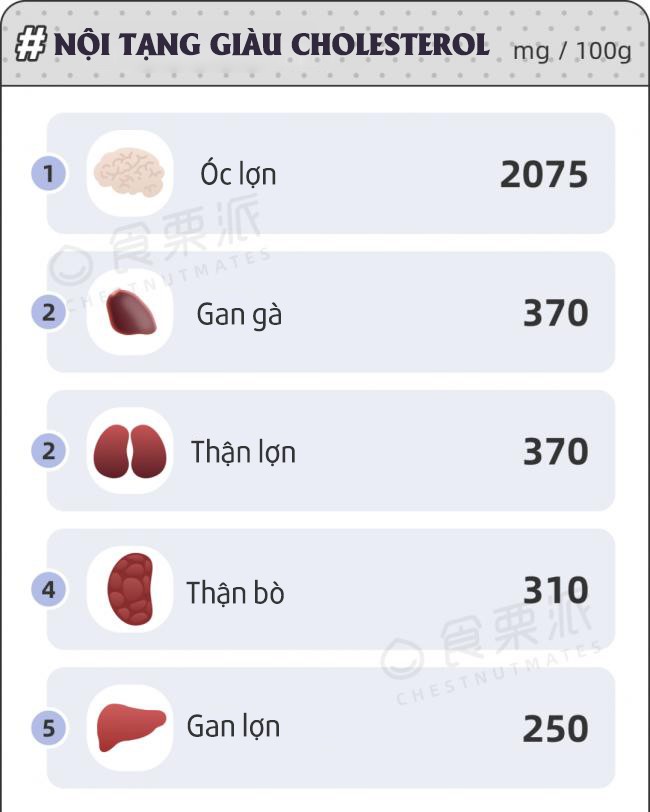650x812 pixels.
Task: Click the 250 cholesterol value
Action: tap(555, 728)
